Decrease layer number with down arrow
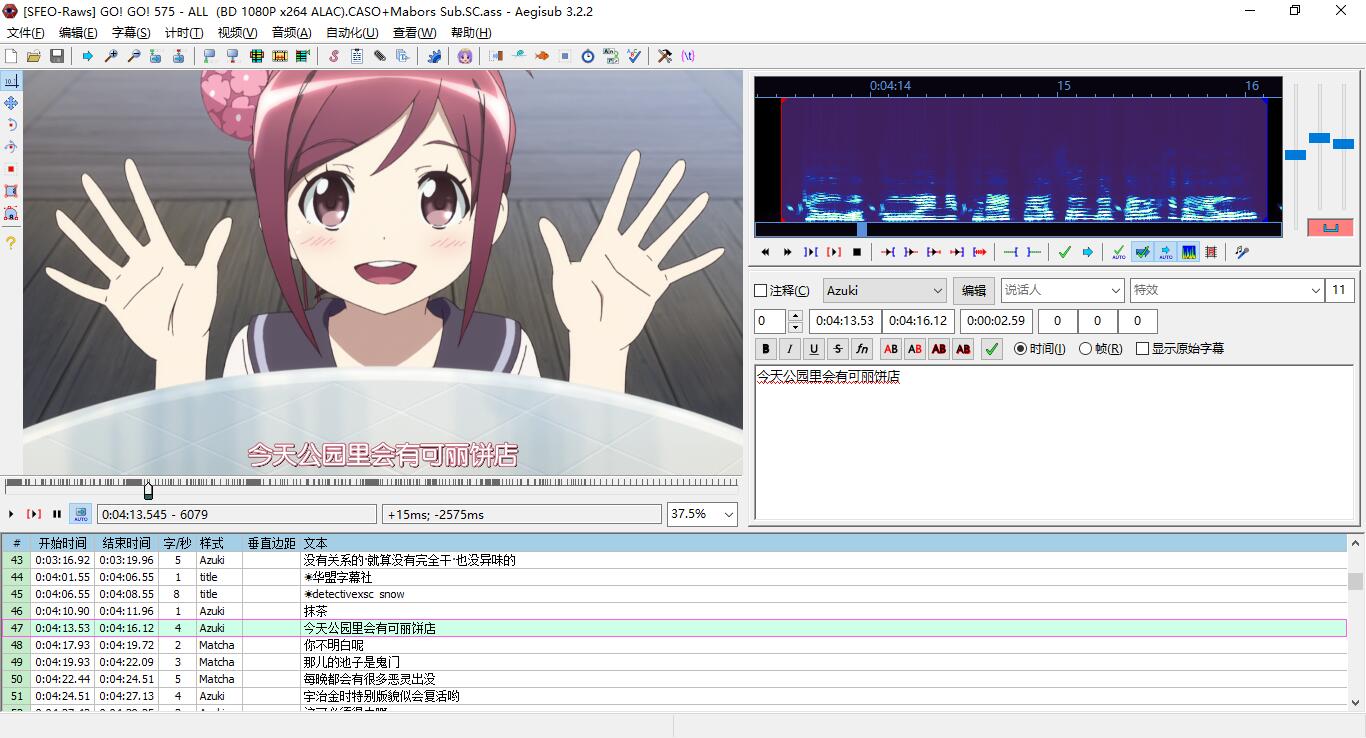1366x738 pixels. pyautogui.click(x=795, y=327)
